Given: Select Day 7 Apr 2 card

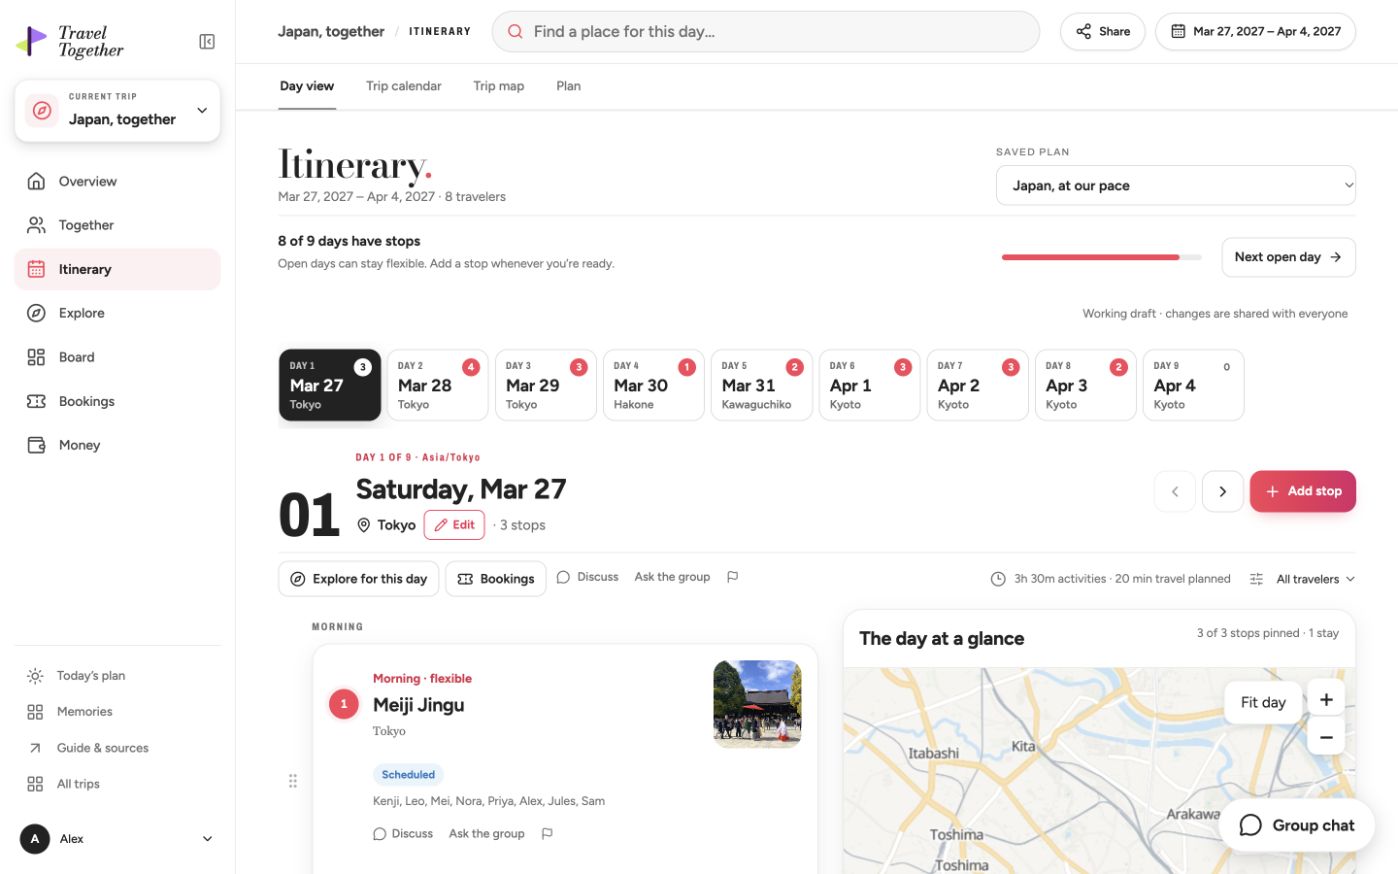Looking at the screenshot, I should tap(978, 385).
